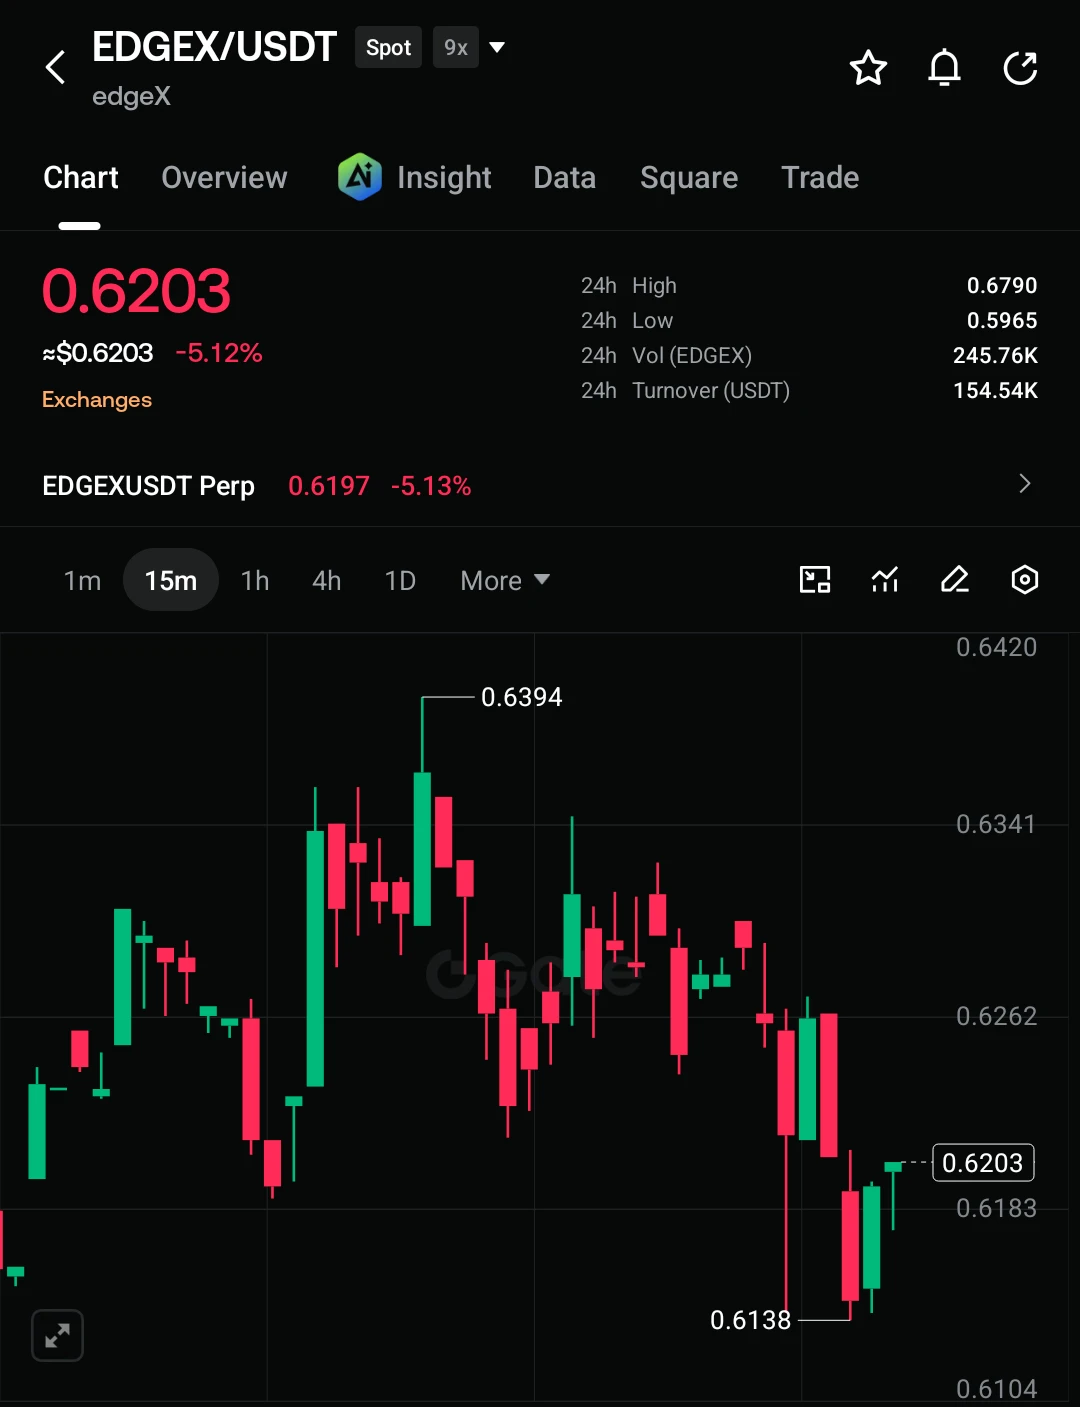This screenshot has height=1407, width=1080.
Task: Tap the 0.6138 chart low label
Action: 750,1320
